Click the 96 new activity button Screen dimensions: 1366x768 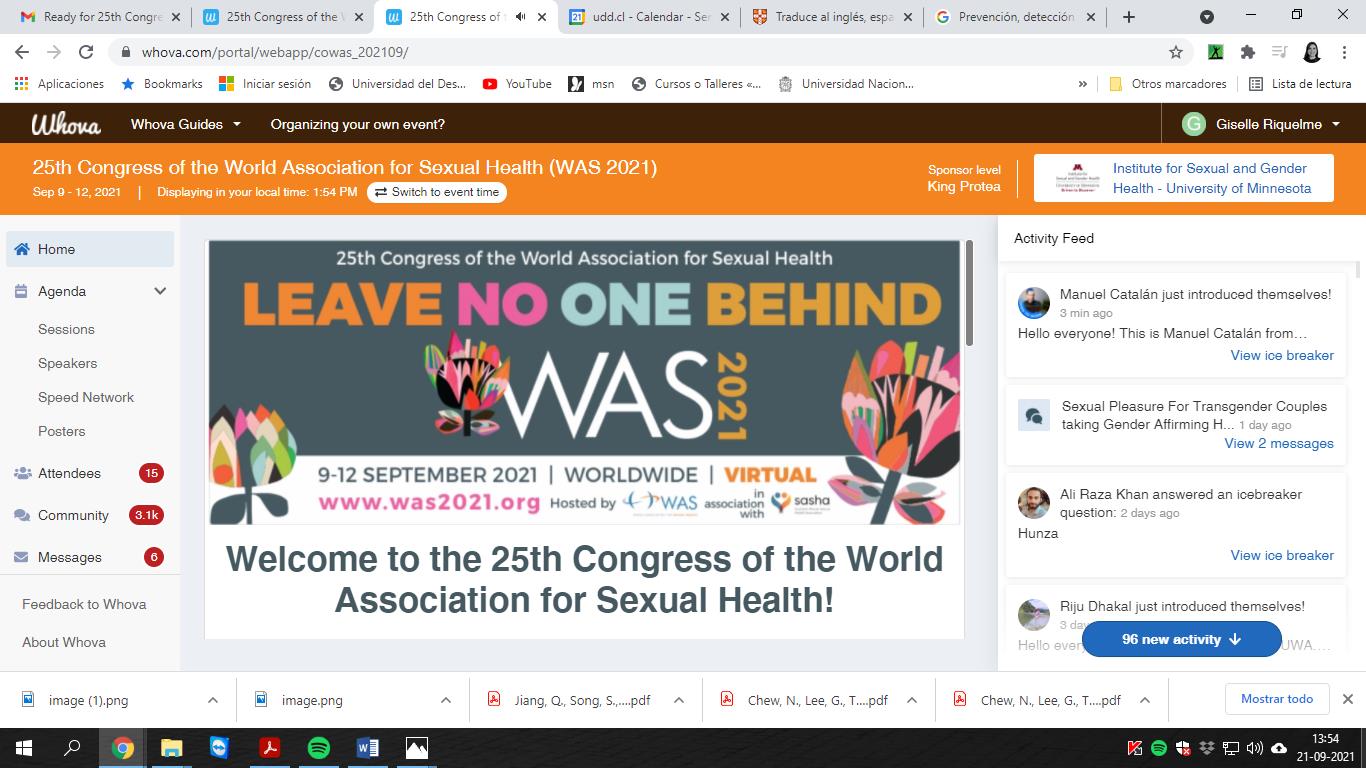1181,639
